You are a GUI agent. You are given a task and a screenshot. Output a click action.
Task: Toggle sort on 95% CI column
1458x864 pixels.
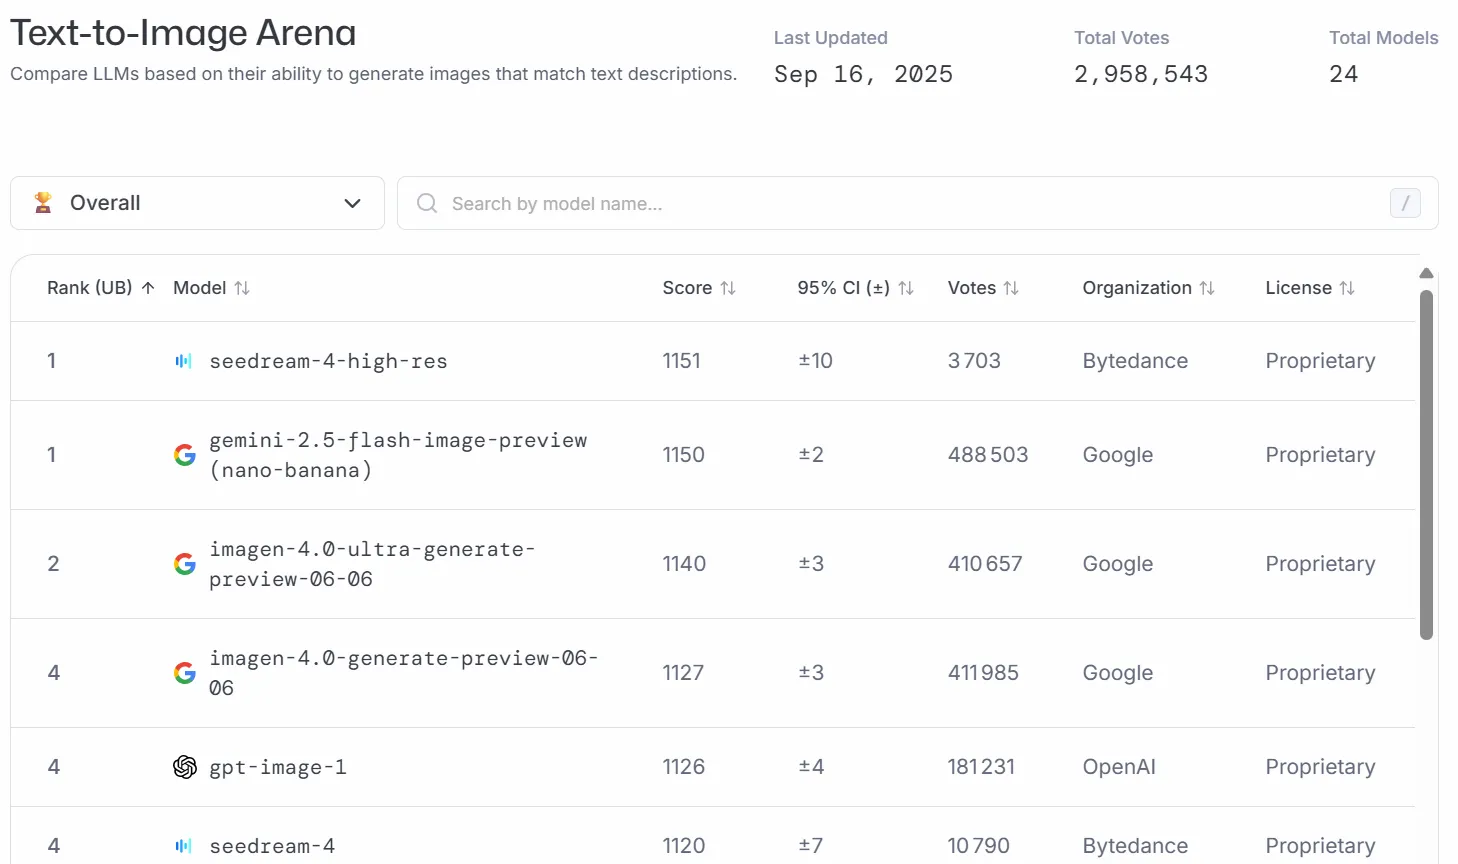906,288
